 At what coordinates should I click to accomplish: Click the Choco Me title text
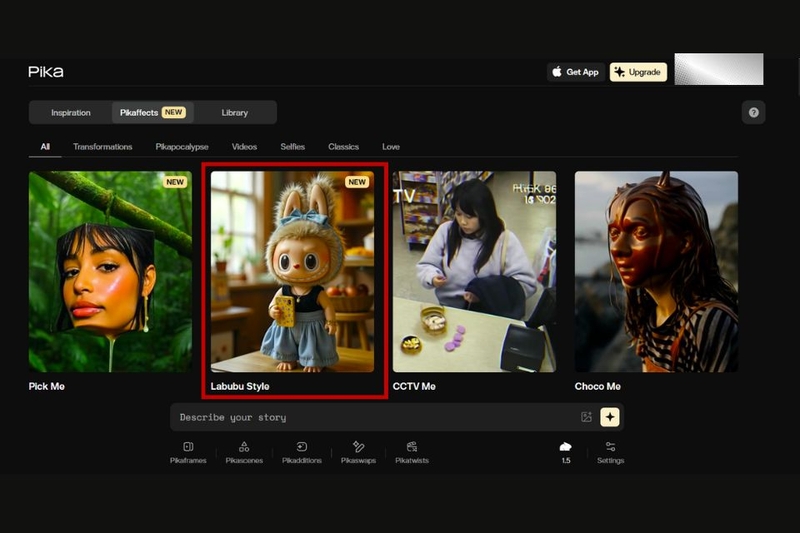(x=597, y=386)
